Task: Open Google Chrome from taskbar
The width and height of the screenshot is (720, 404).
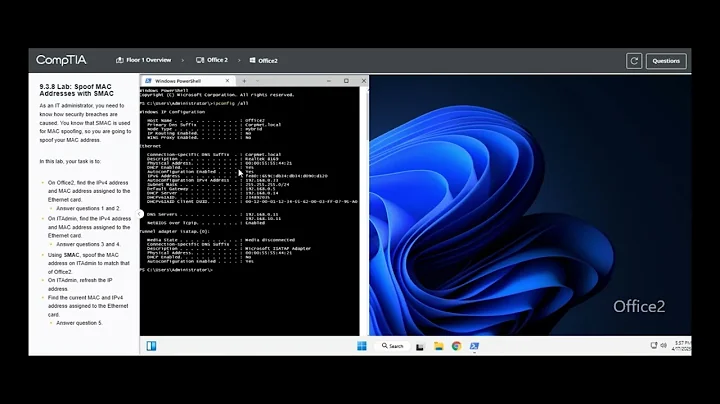Action: coord(456,346)
